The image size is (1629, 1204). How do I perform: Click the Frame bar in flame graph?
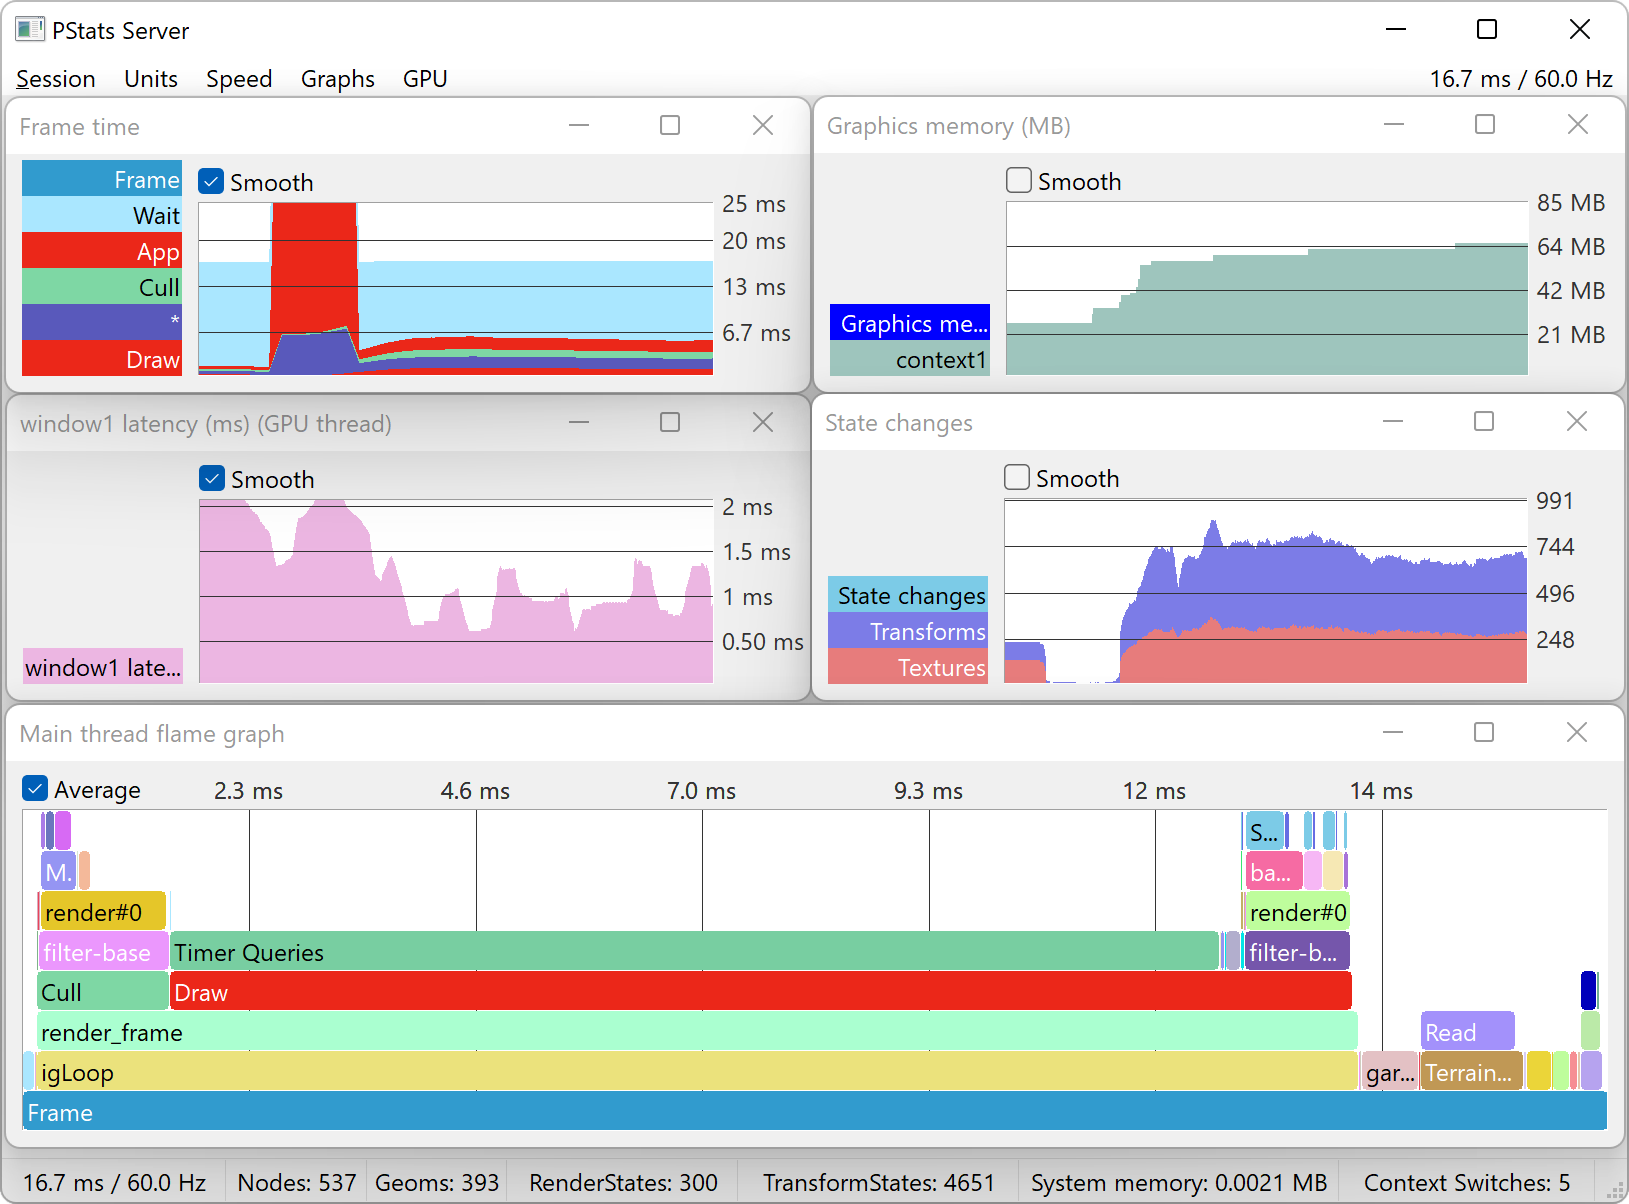click(x=815, y=1111)
